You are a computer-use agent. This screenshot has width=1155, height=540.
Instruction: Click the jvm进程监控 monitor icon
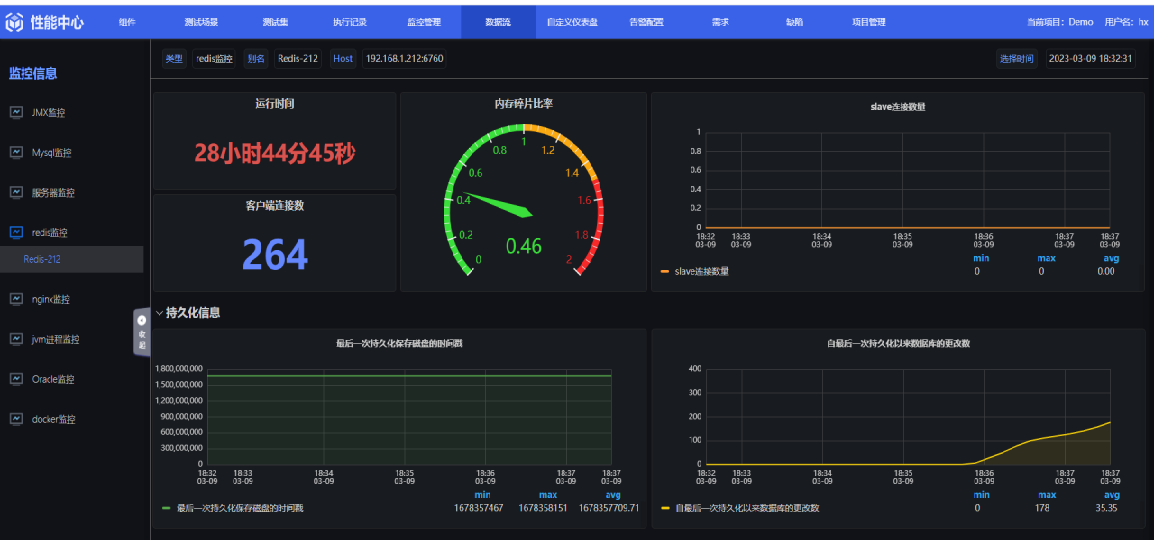click(16, 339)
